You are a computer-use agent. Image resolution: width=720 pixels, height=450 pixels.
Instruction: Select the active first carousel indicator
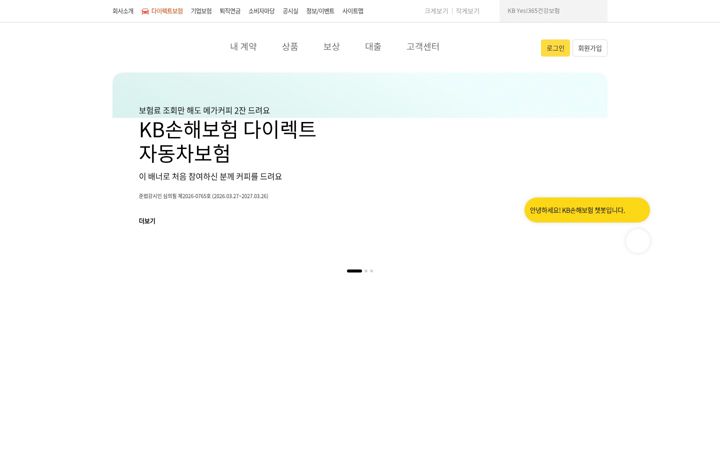(x=354, y=271)
